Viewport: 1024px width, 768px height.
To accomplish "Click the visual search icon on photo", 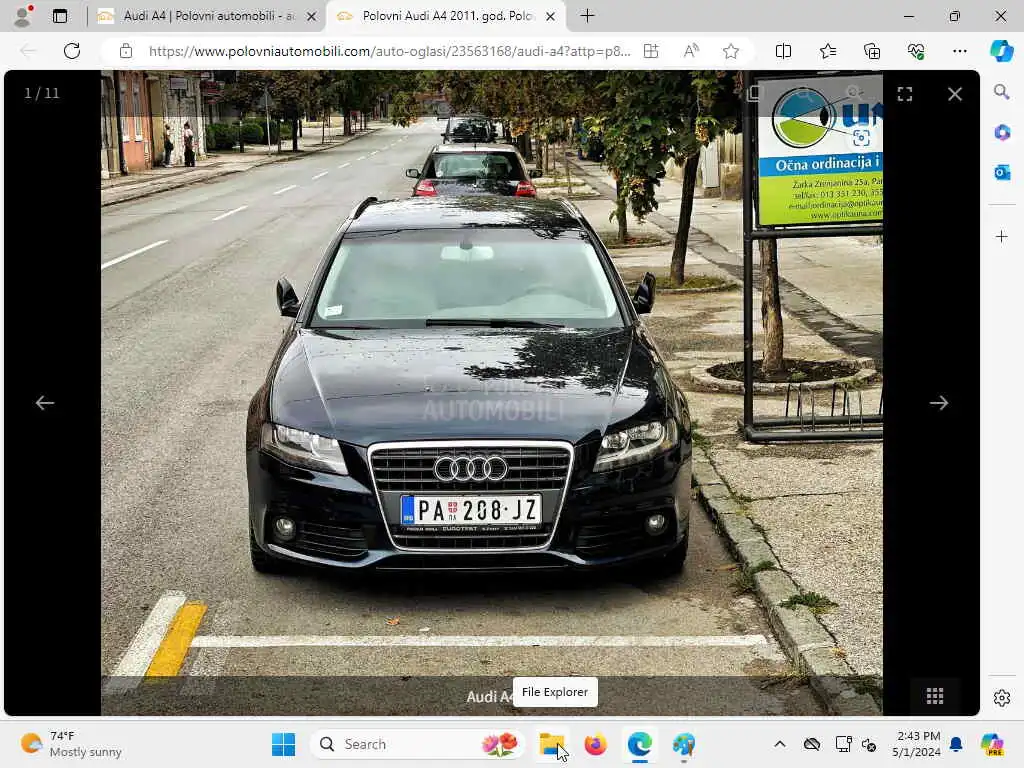I will 861,137.
